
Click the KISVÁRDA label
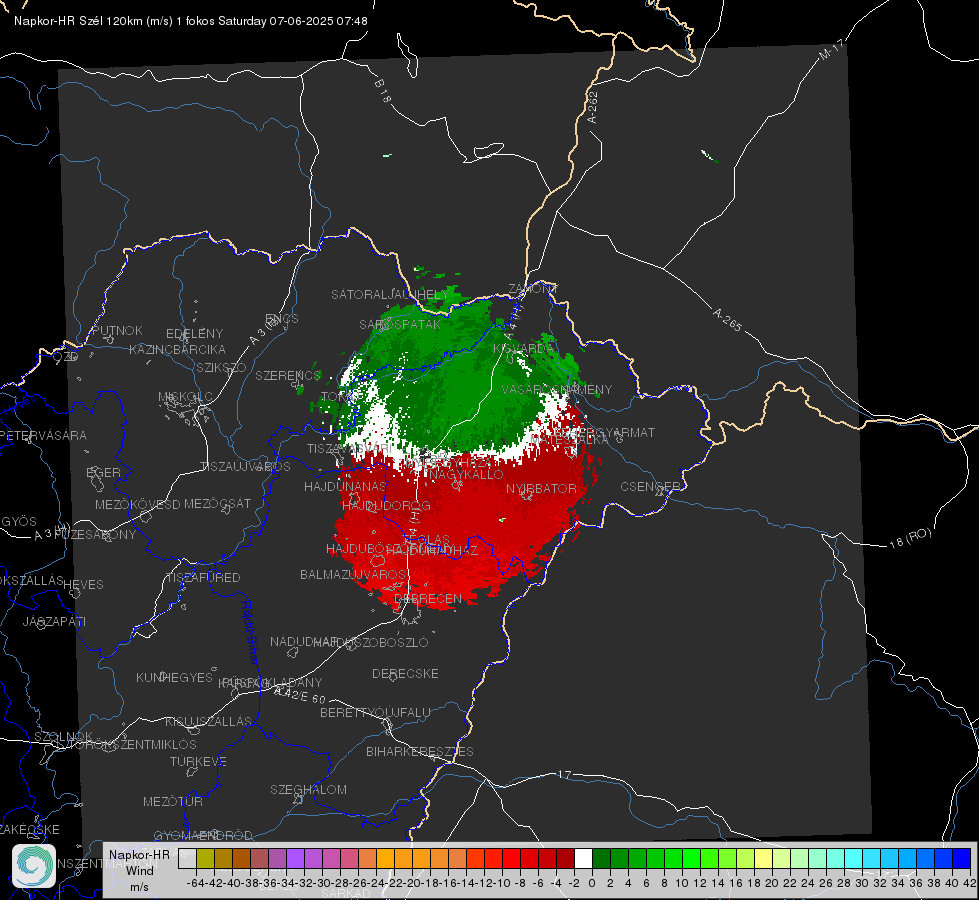523,349
